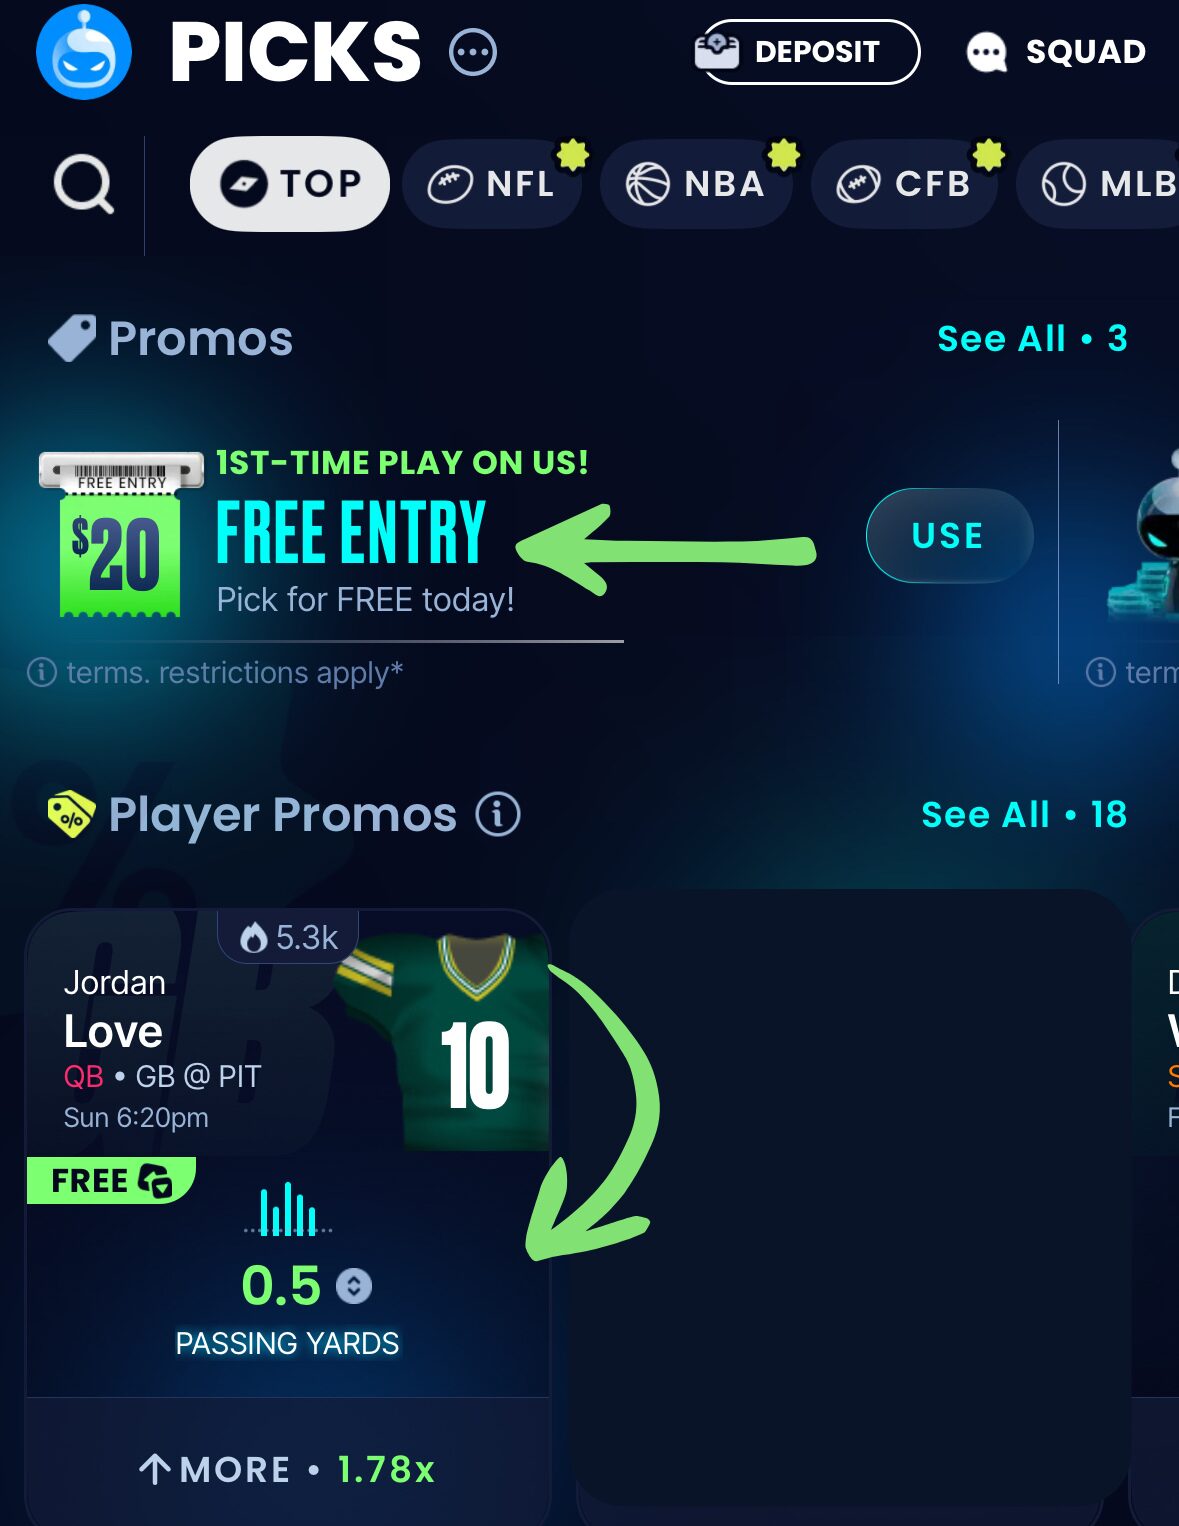Open the CFB tab
Screen dimensions: 1179x1526
904,184
